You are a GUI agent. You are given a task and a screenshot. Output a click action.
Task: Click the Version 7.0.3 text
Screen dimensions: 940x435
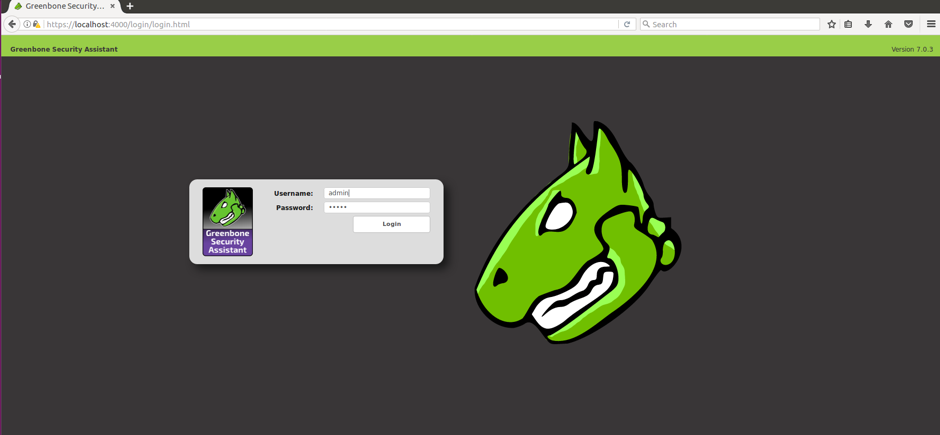(x=912, y=49)
